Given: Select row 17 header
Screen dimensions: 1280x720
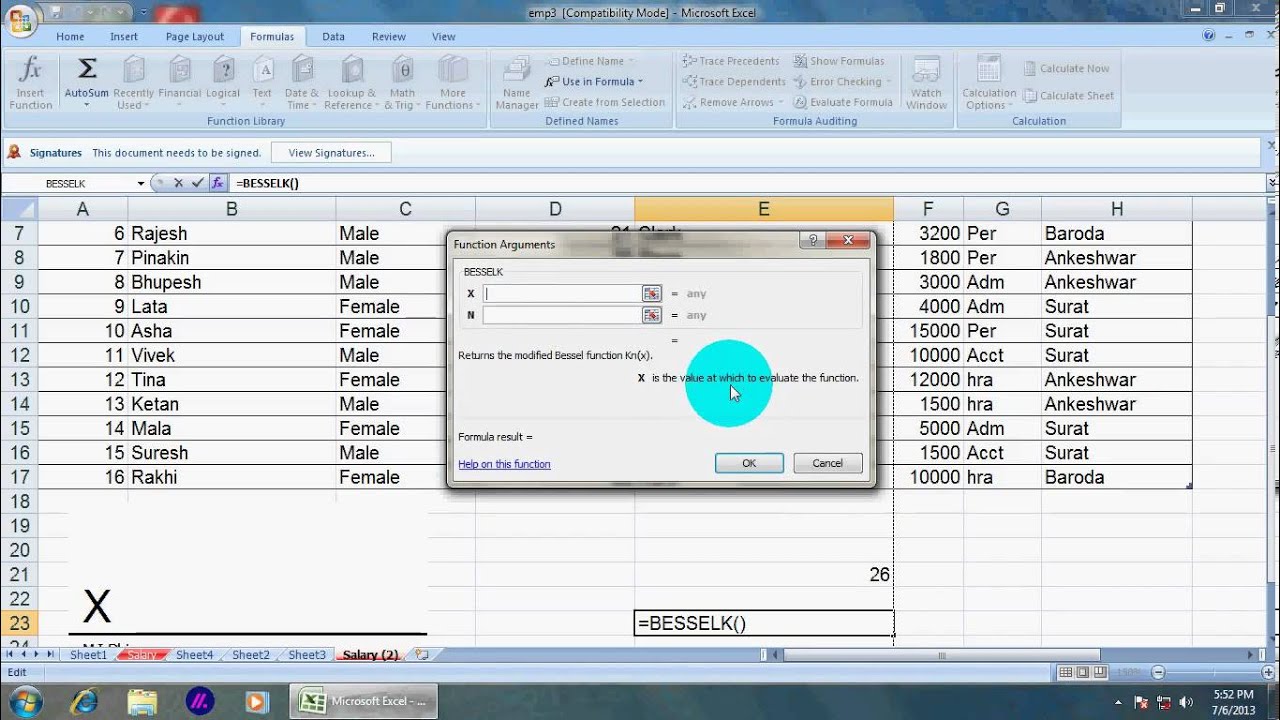Looking at the screenshot, I should coord(19,477).
